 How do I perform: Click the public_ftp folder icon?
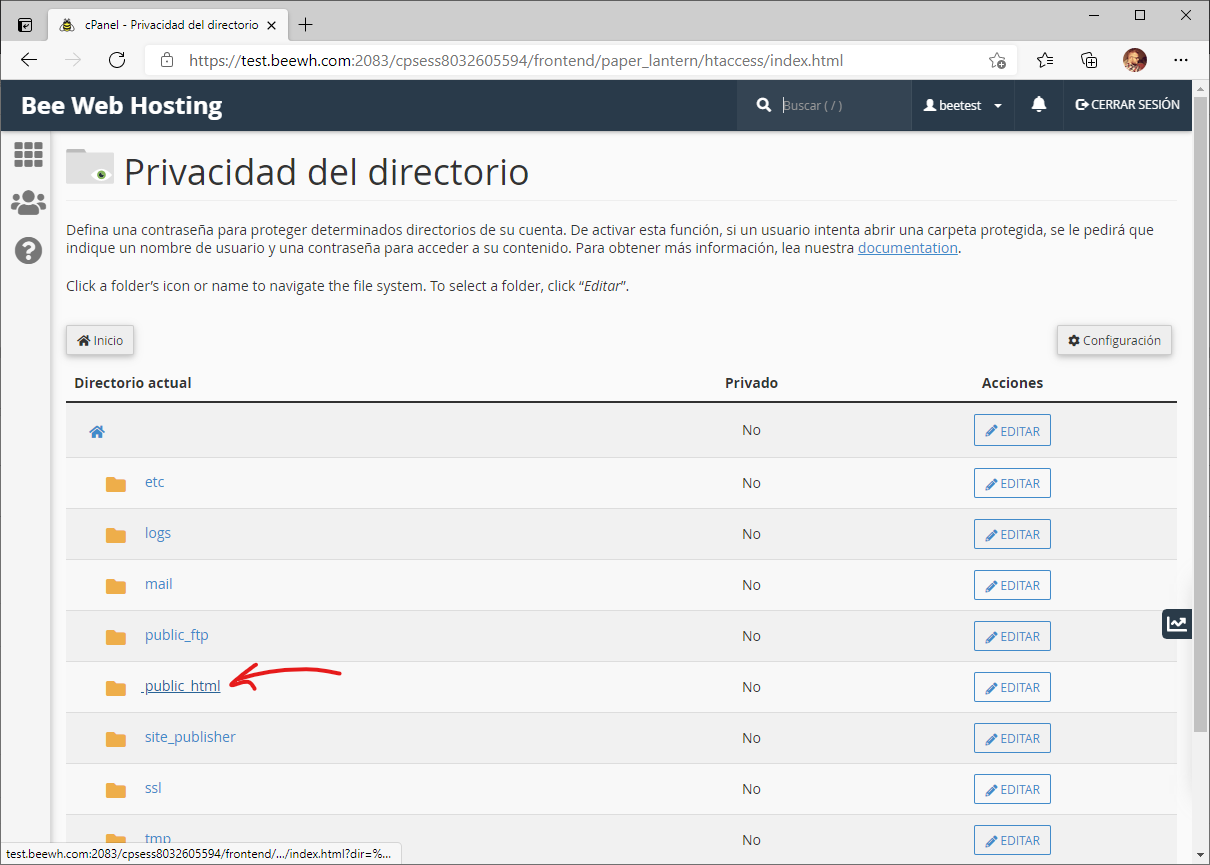(x=116, y=637)
